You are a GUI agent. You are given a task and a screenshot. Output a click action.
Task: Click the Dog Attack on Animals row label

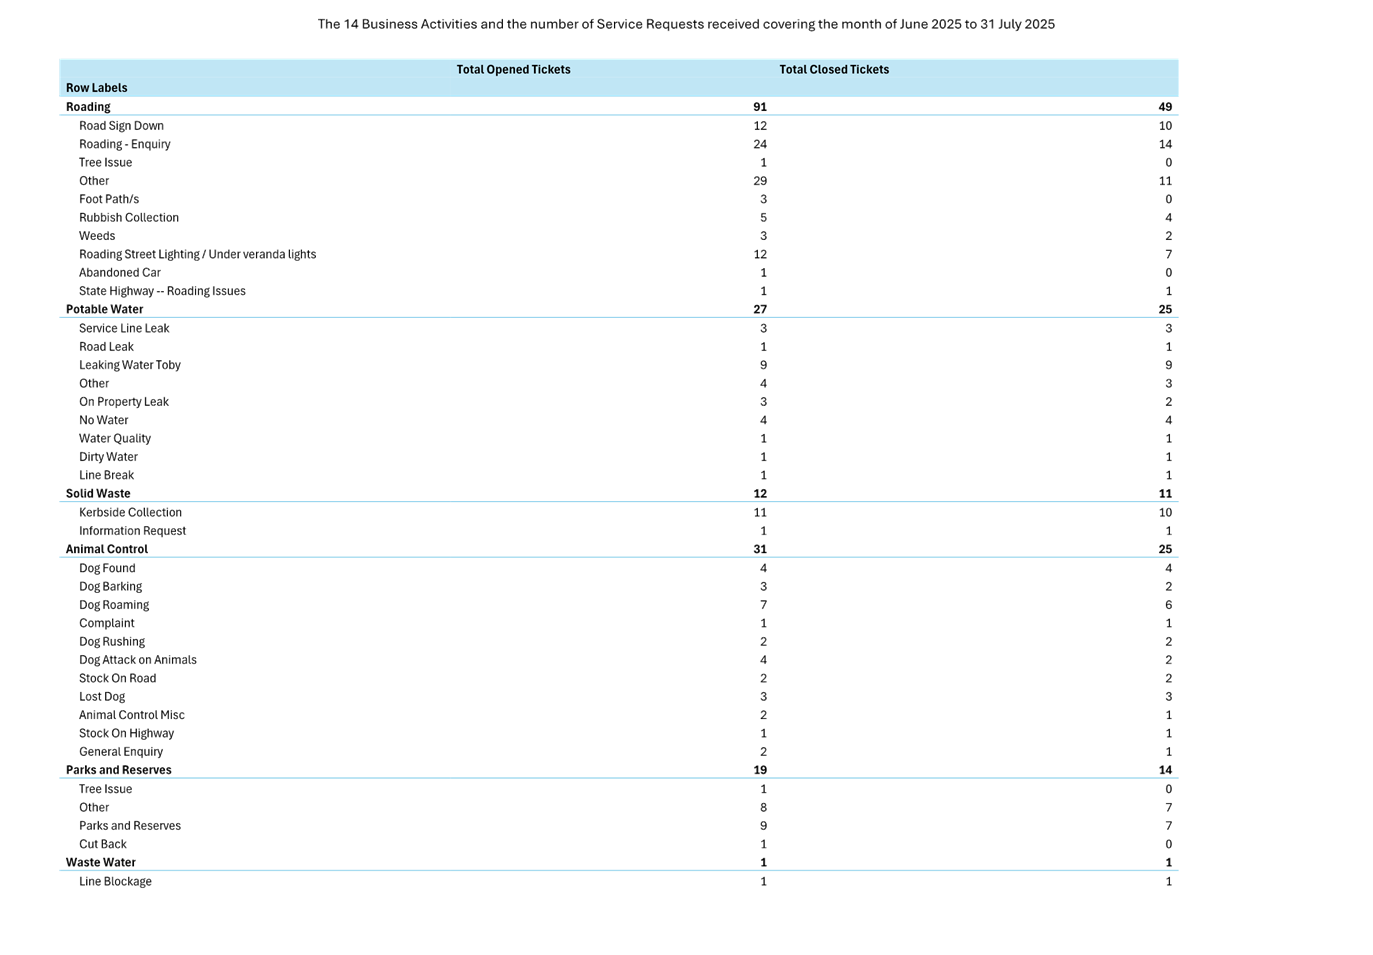click(x=138, y=660)
